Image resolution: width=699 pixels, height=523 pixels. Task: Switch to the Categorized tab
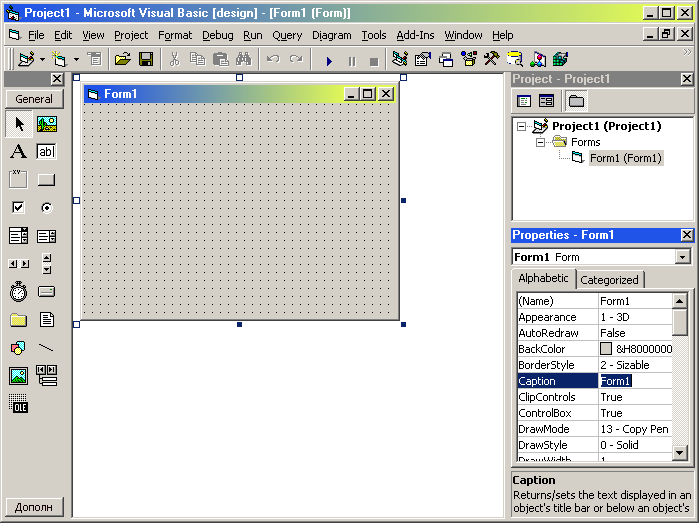[609, 280]
